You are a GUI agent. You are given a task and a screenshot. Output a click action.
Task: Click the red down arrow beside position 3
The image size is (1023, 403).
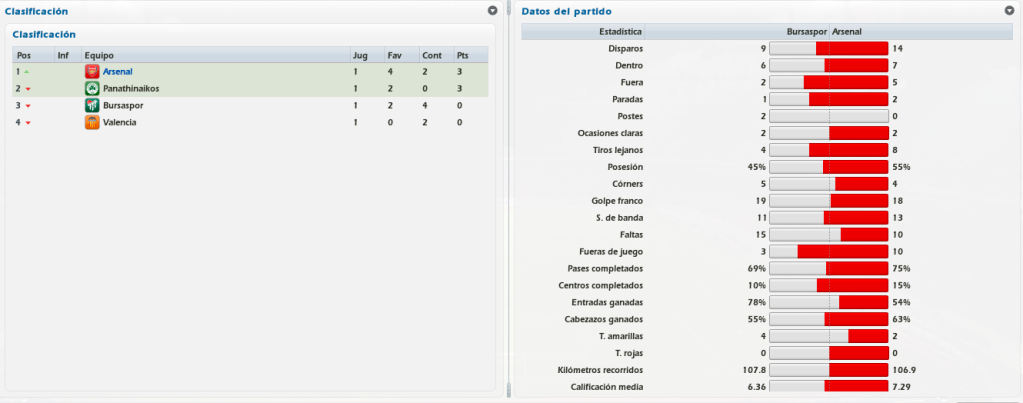27,106
